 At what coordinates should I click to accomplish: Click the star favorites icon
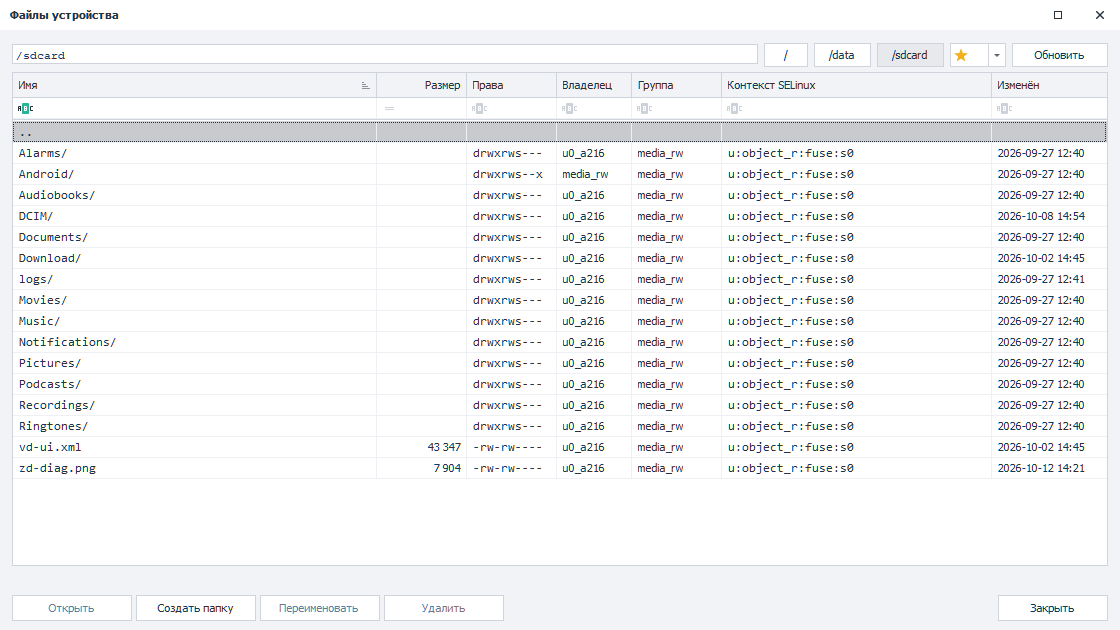click(x=961, y=55)
